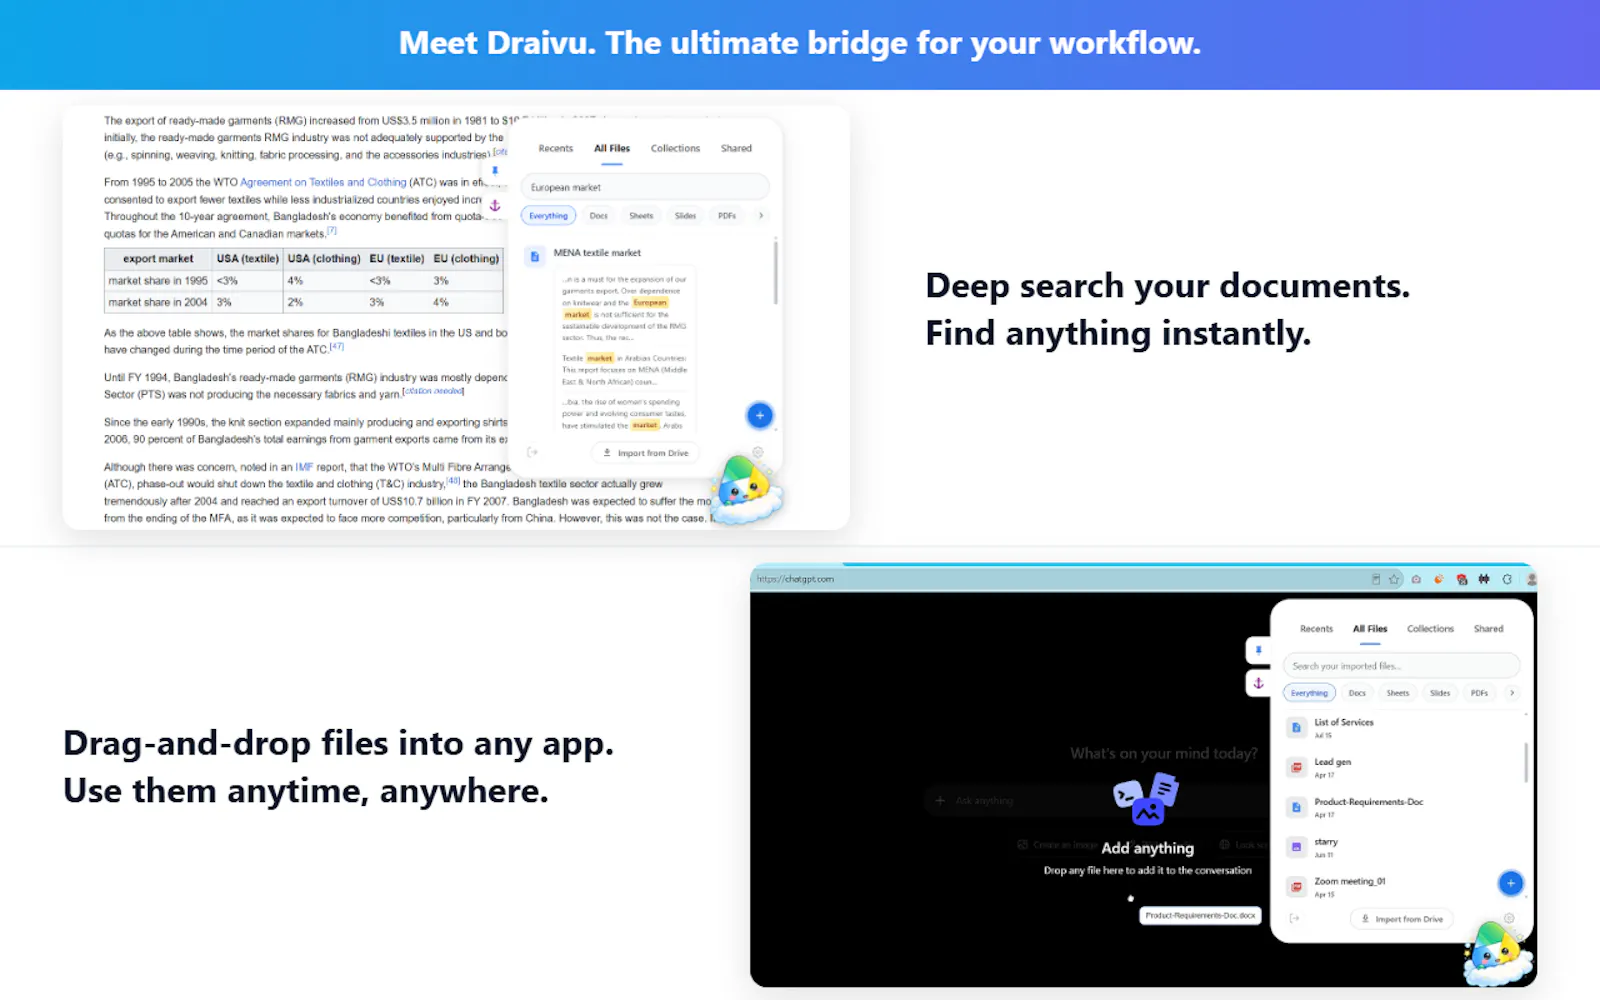Click the bookmark star in the browser address bar
Screen dimensions: 1600x1000
1394,579
